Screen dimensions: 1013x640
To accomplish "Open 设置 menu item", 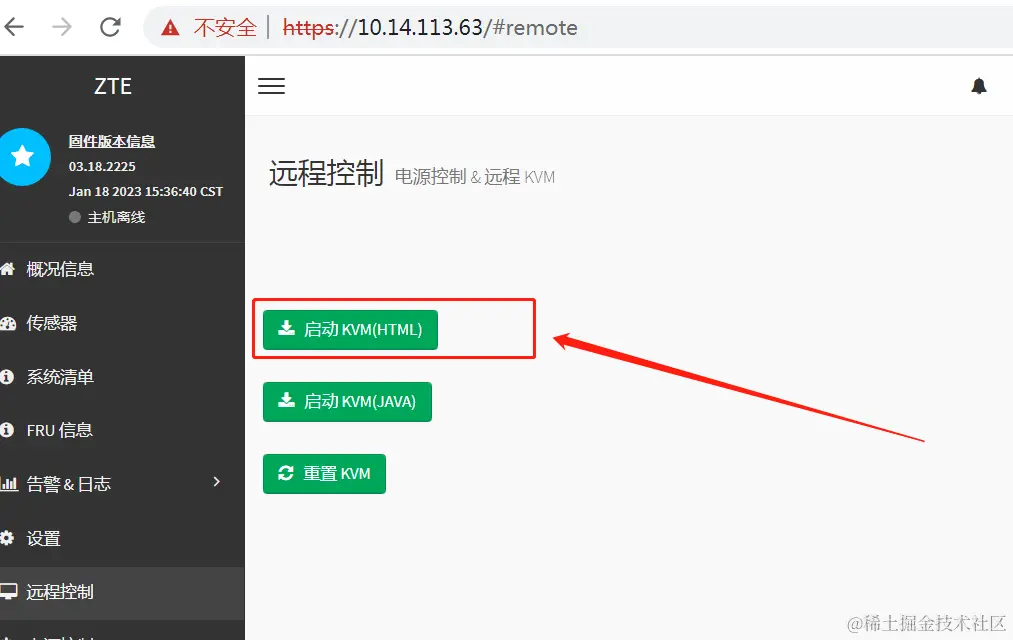I will pyautogui.click(x=122, y=538).
